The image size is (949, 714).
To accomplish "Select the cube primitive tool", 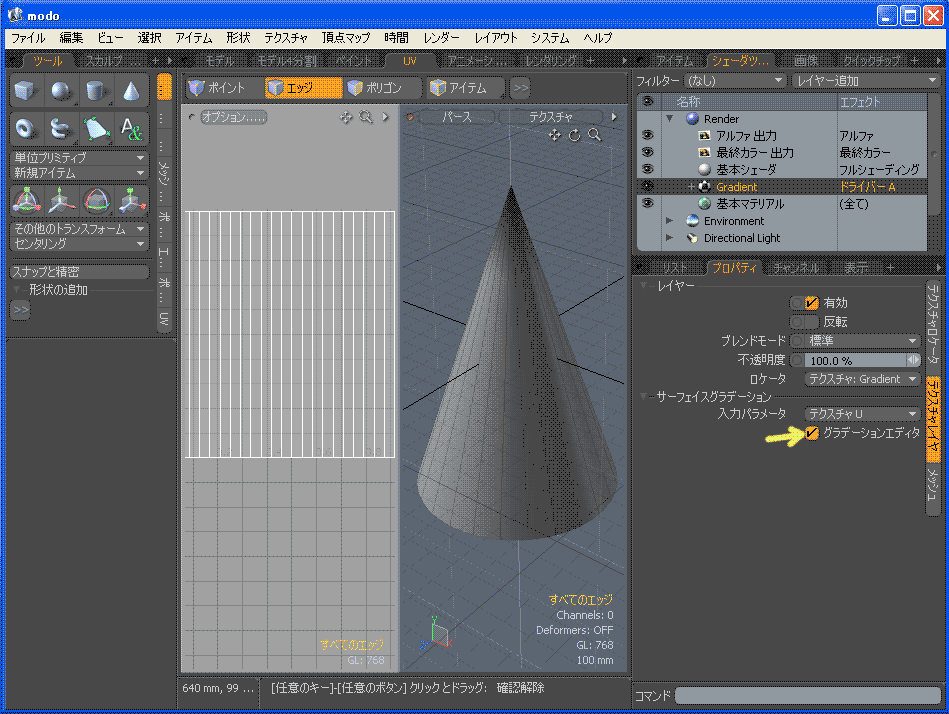I will pos(25,91).
